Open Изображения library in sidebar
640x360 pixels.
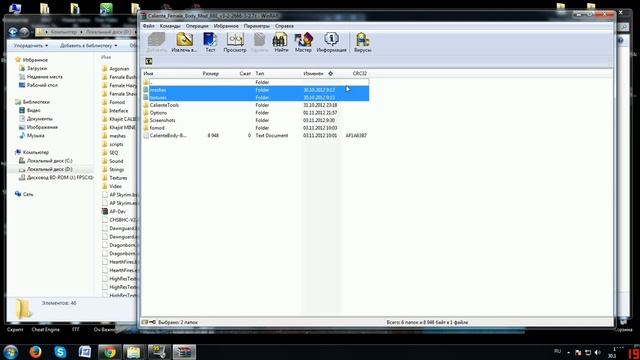point(38,127)
